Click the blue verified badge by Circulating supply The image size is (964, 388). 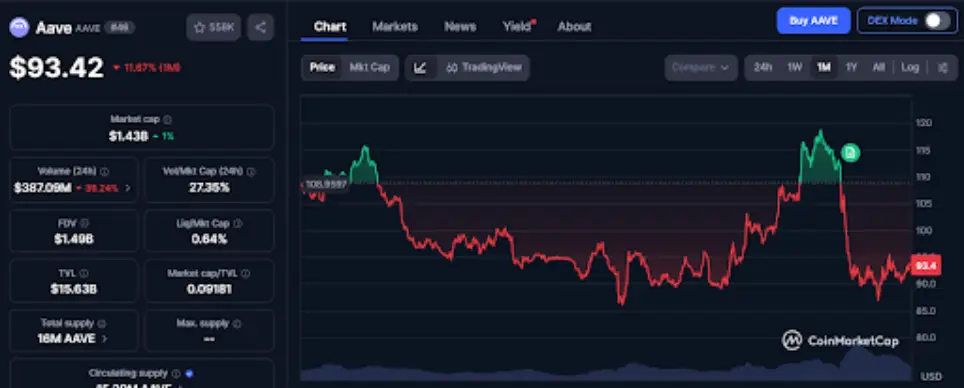coord(189,373)
